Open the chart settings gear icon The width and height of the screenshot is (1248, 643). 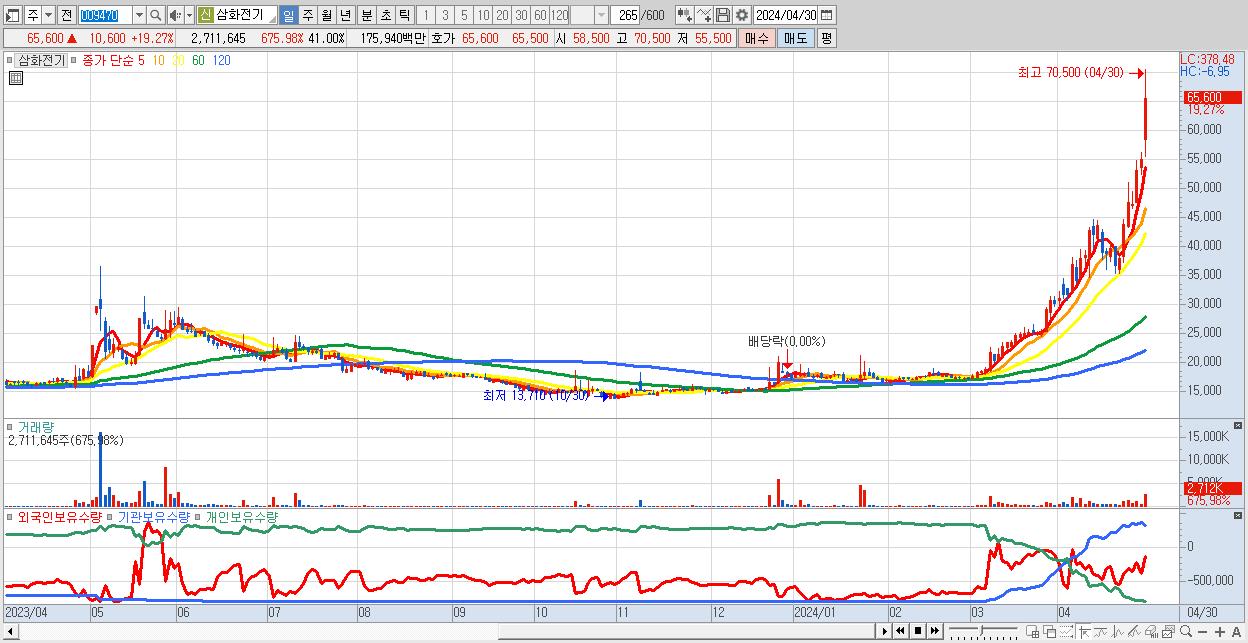click(x=742, y=15)
